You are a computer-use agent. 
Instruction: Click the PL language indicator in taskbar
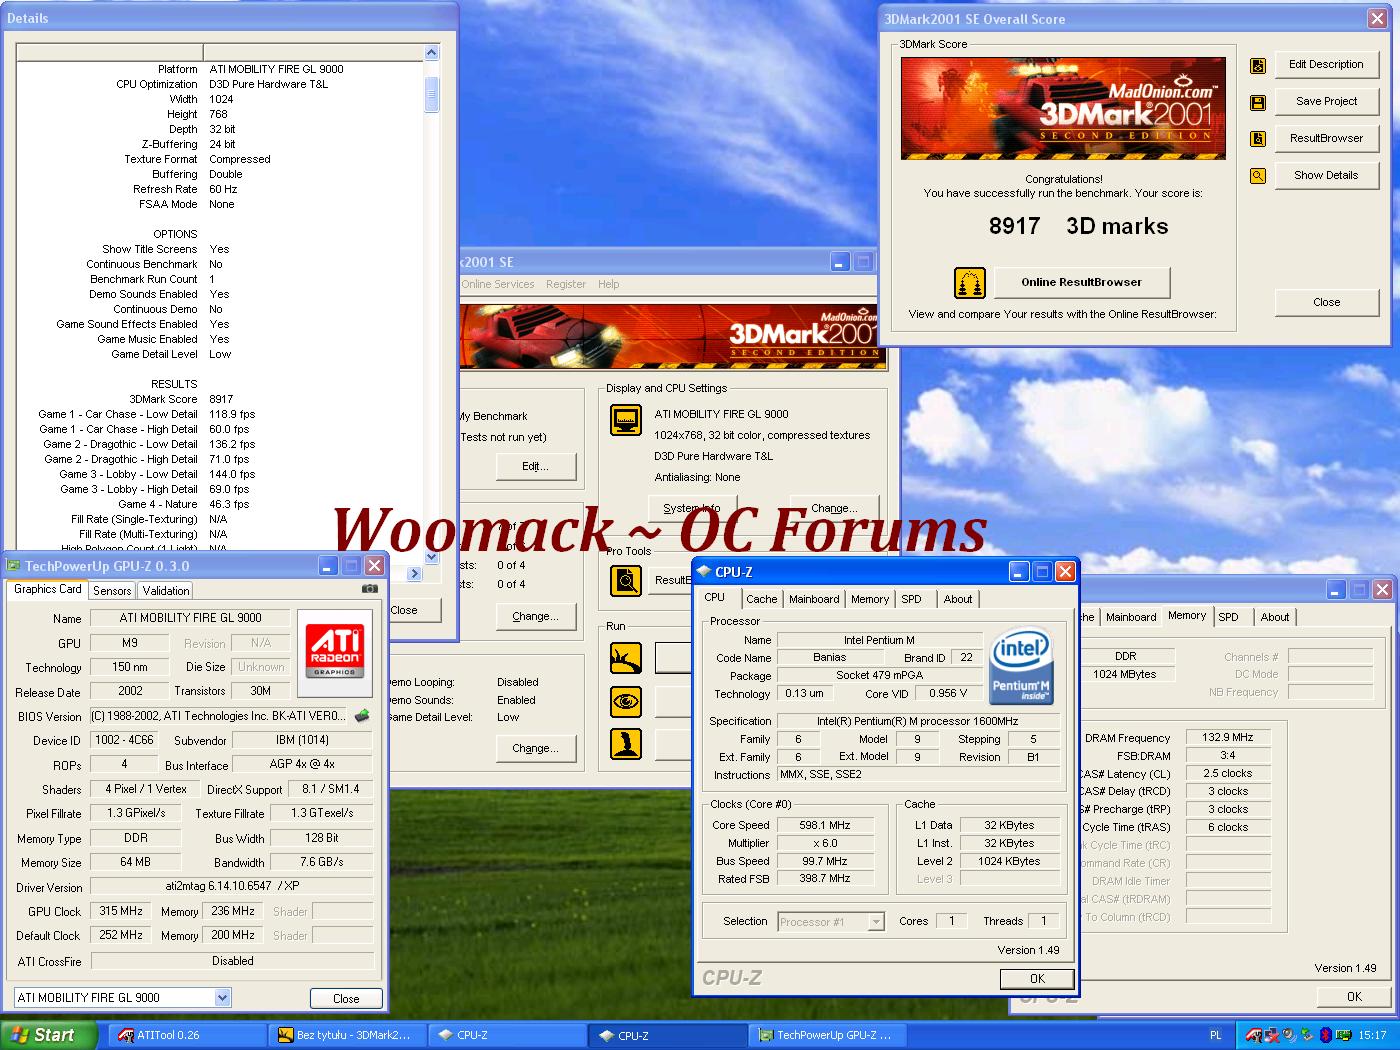tap(1216, 1035)
